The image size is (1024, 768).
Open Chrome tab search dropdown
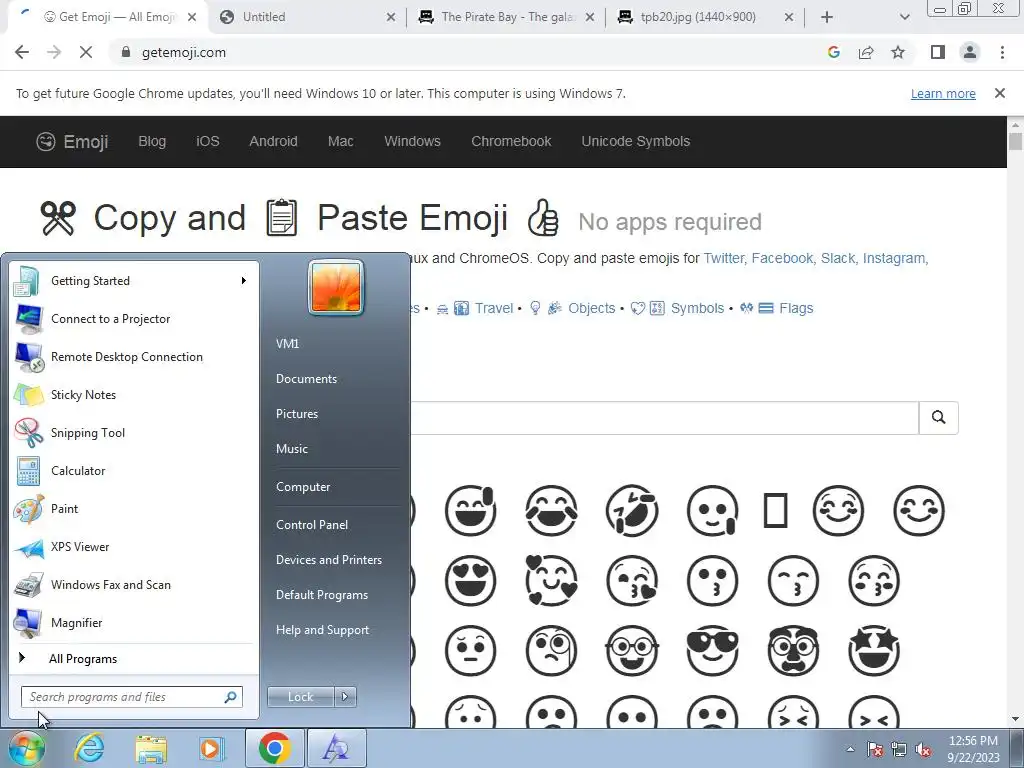904,17
